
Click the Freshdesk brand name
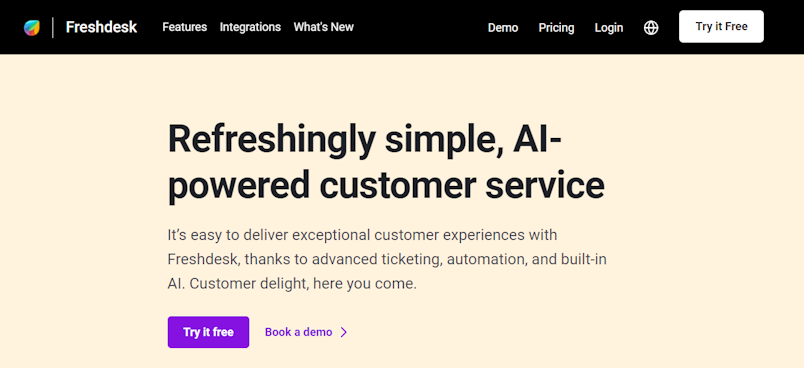pyautogui.click(x=101, y=27)
